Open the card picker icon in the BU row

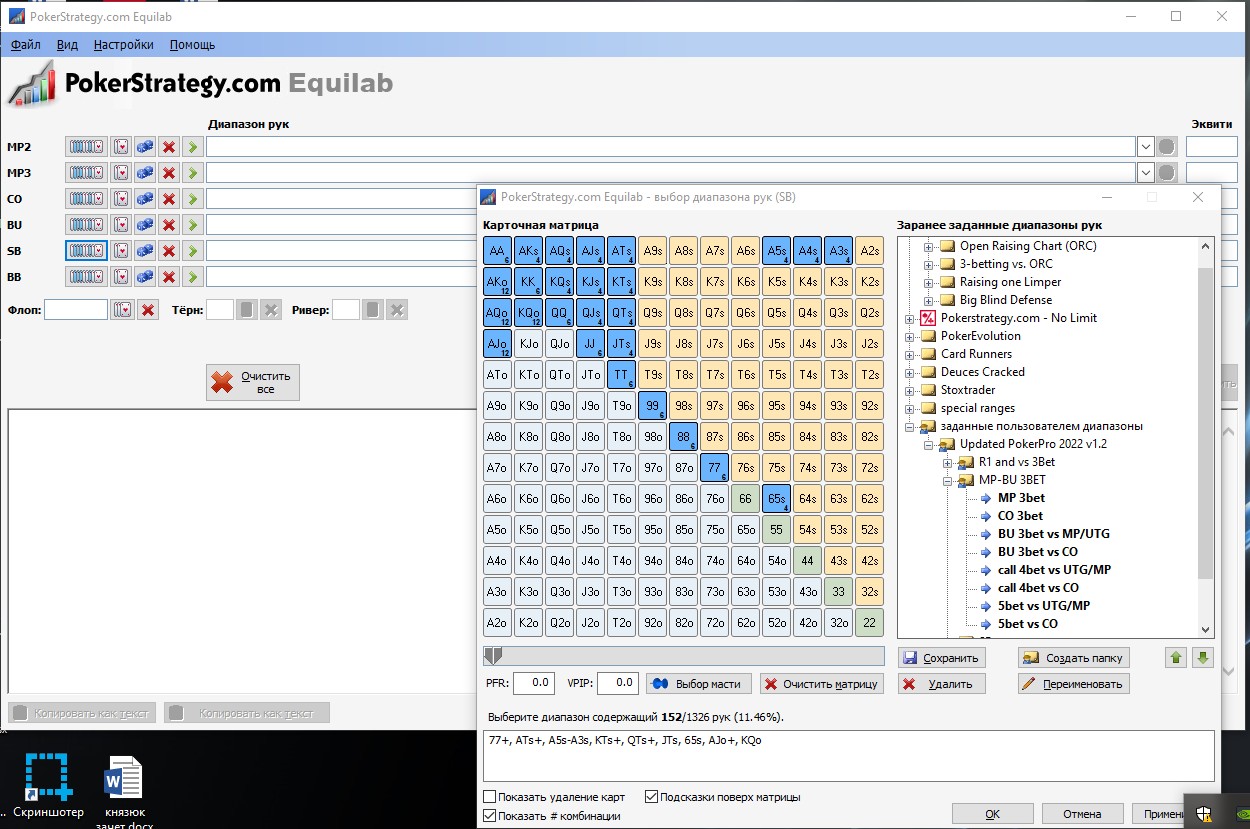pos(121,225)
